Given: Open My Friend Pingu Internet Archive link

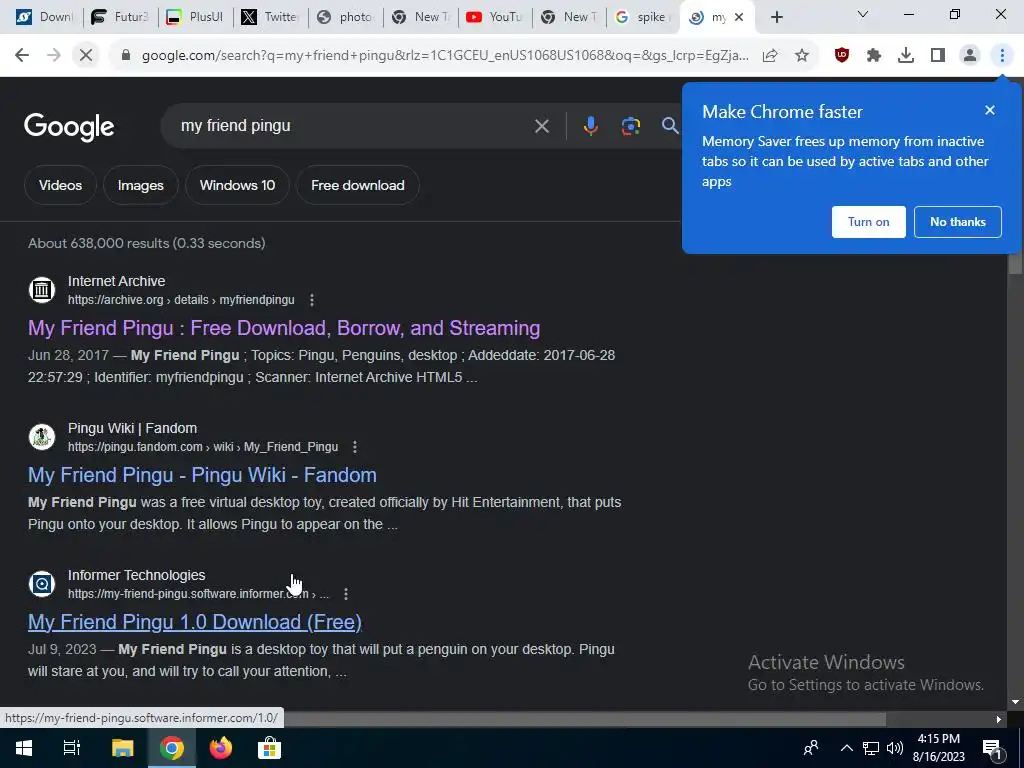Looking at the screenshot, I should click(284, 328).
